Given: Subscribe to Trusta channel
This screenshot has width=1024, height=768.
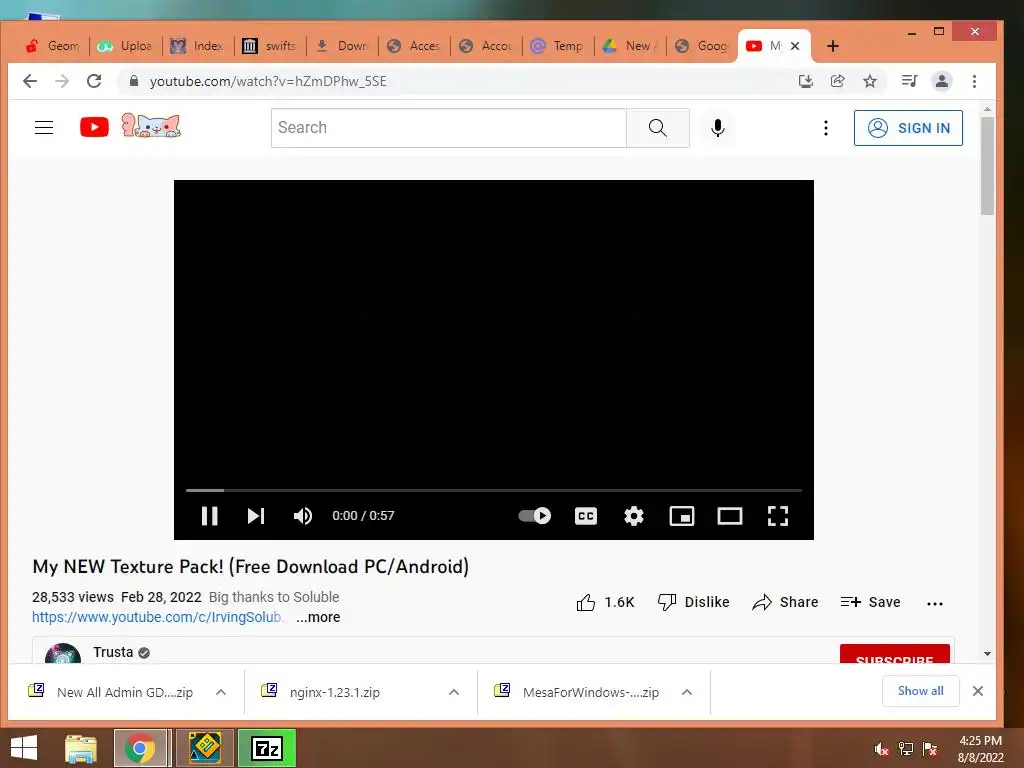Looking at the screenshot, I should (x=895, y=654).
